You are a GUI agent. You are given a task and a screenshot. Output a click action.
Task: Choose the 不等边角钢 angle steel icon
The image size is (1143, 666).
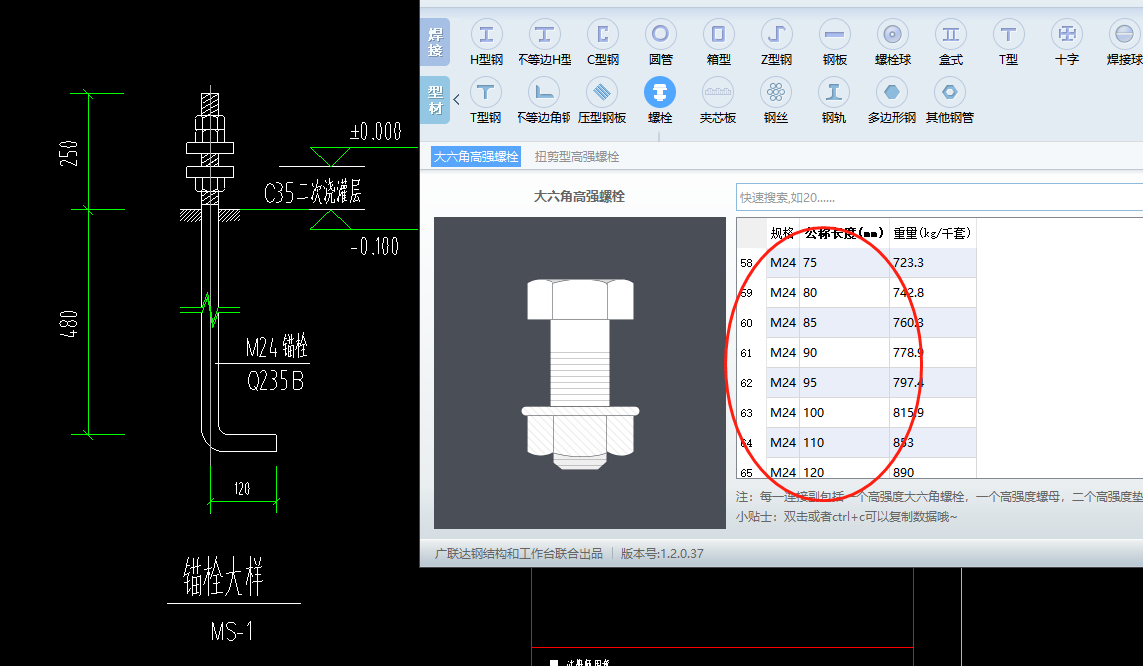[544, 93]
